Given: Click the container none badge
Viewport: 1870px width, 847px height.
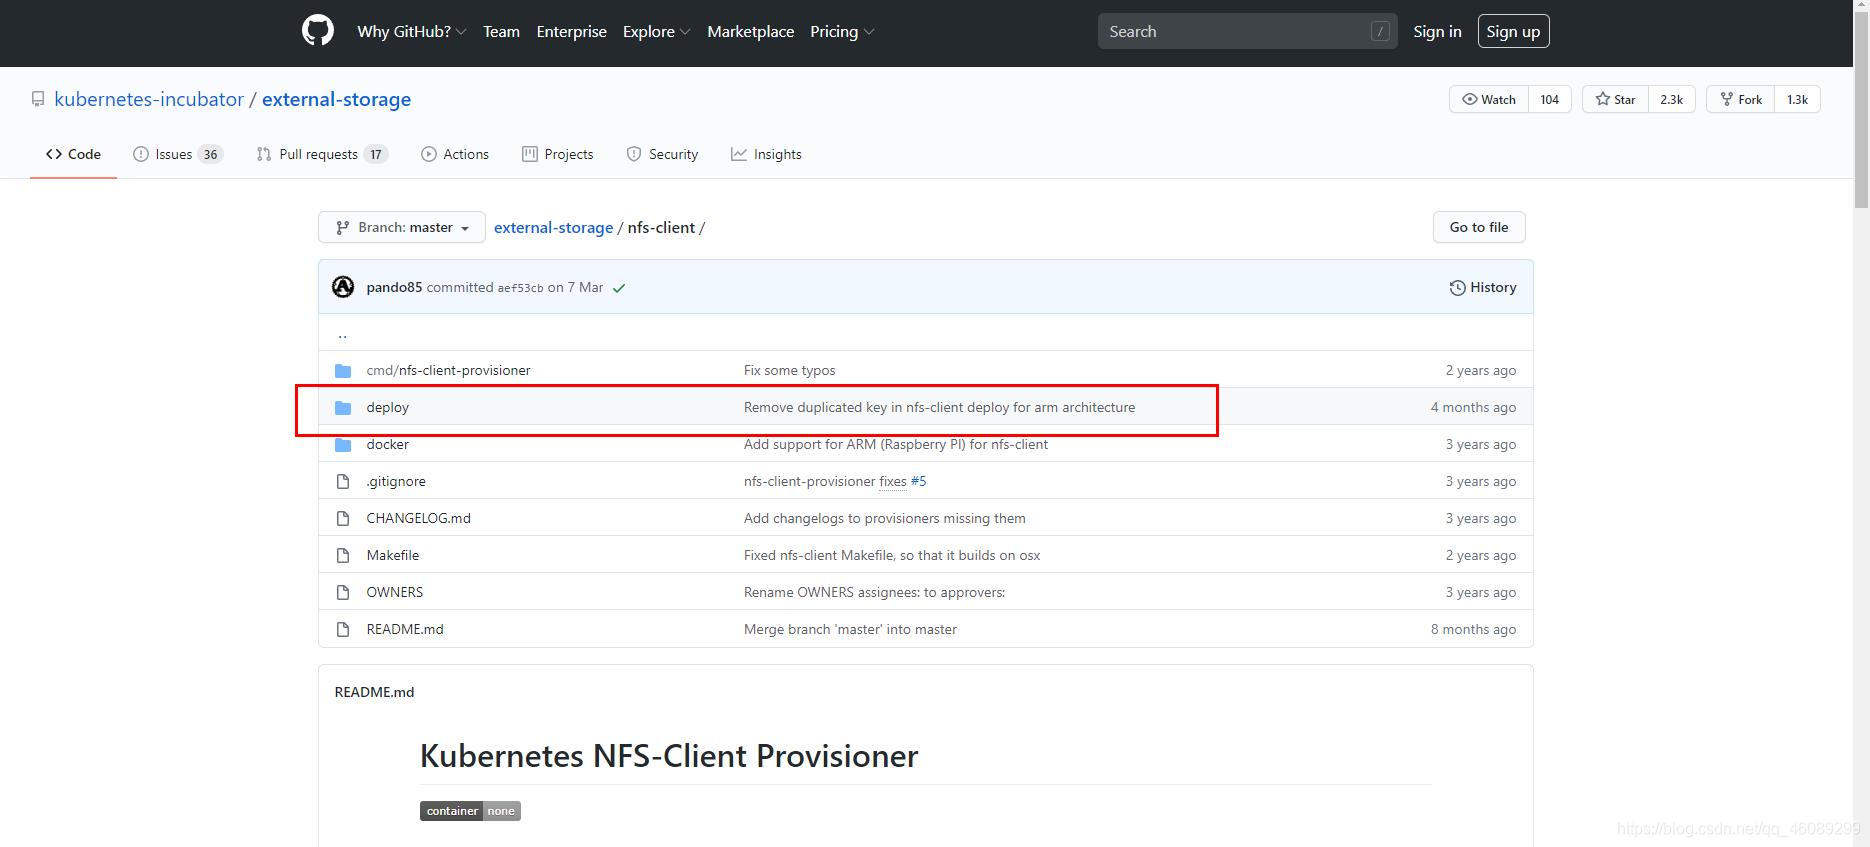Looking at the screenshot, I should click(x=470, y=811).
